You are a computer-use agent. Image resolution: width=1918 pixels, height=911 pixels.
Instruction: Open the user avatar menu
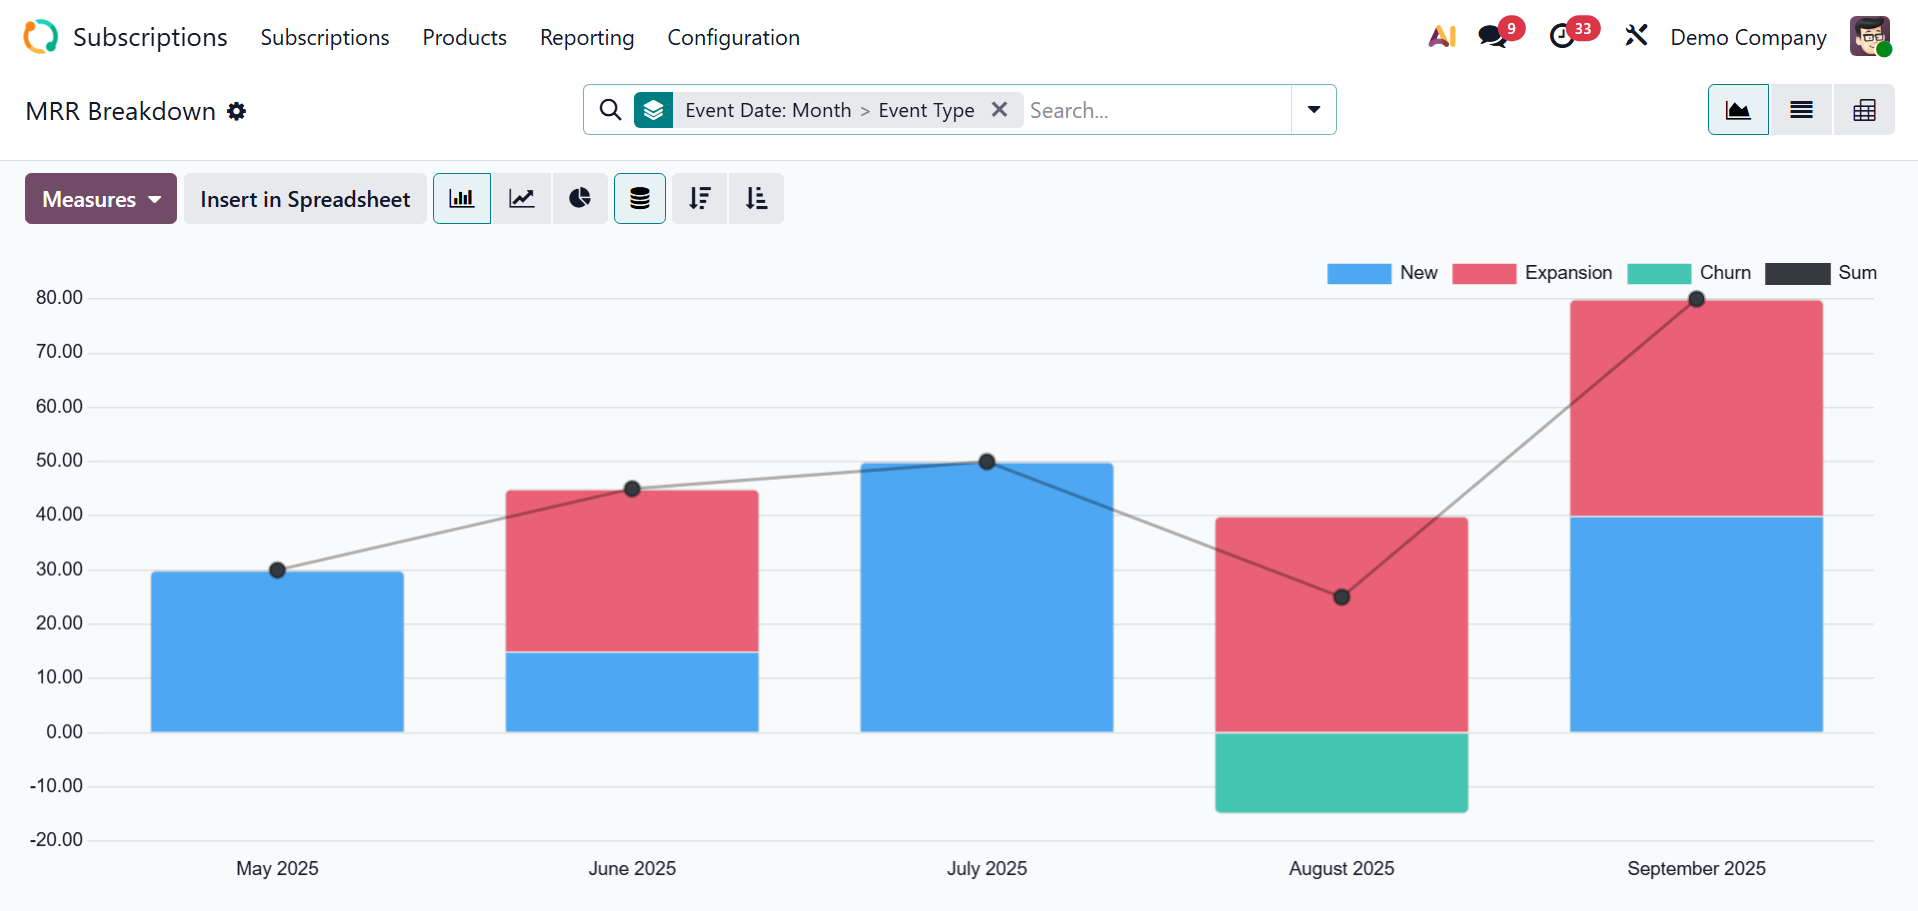(x=1870, y=37)
